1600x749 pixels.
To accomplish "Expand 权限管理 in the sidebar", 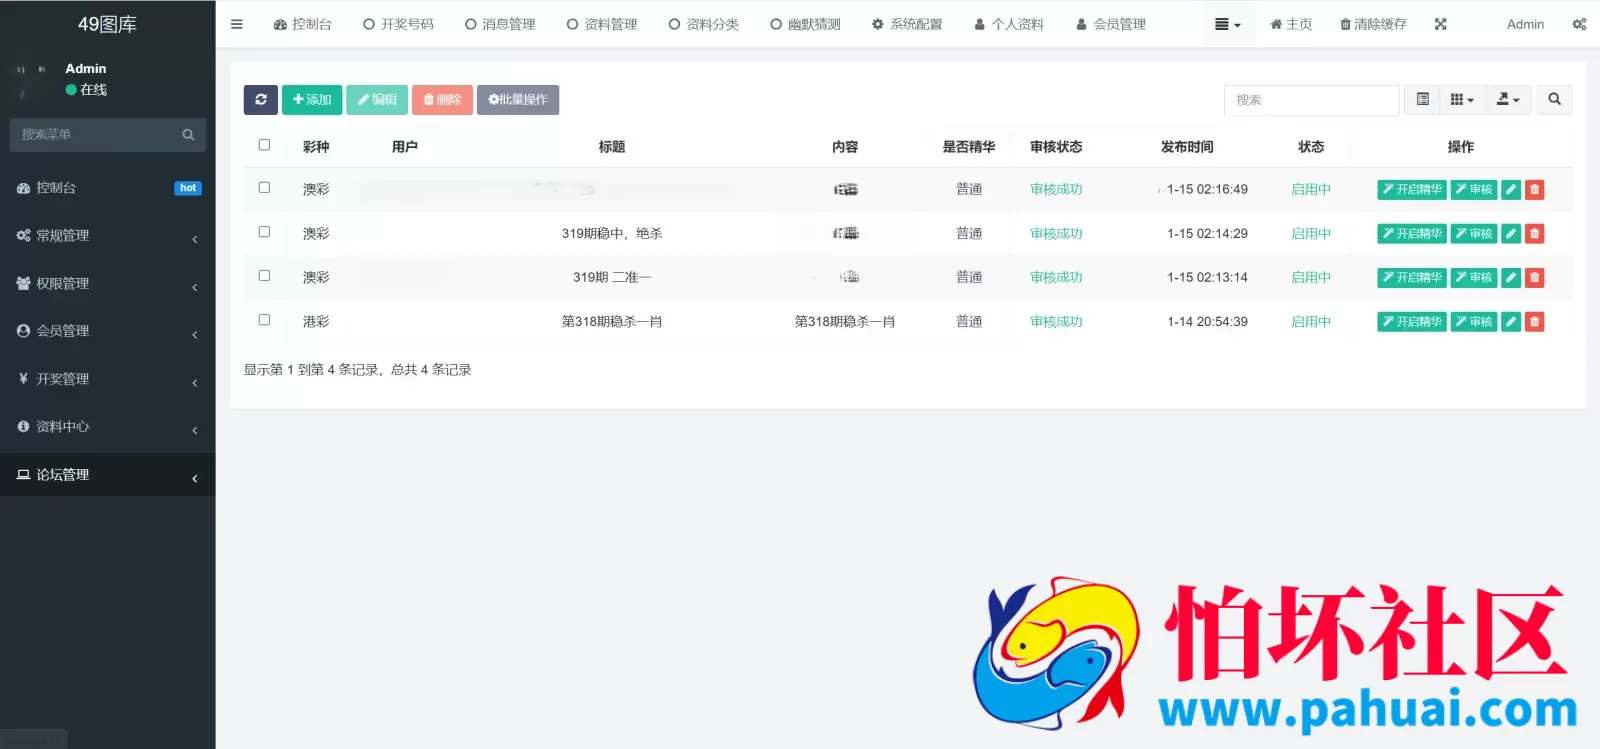I will click(x=107, y=284).
